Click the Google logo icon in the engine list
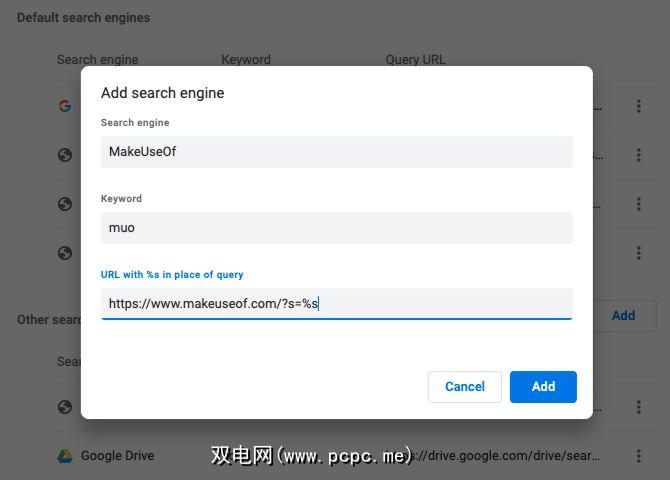 coord(65,106)
